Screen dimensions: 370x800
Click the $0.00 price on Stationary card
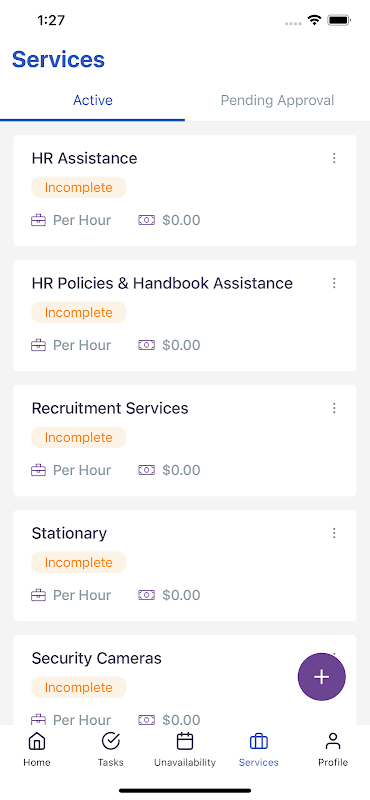point(181,595)
